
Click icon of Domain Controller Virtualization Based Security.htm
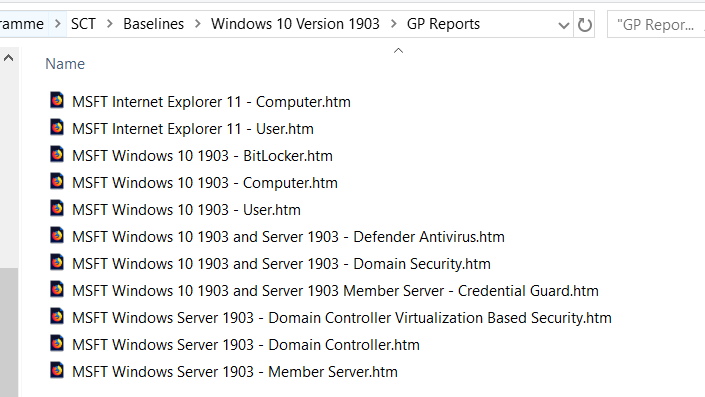click(57, 316)
